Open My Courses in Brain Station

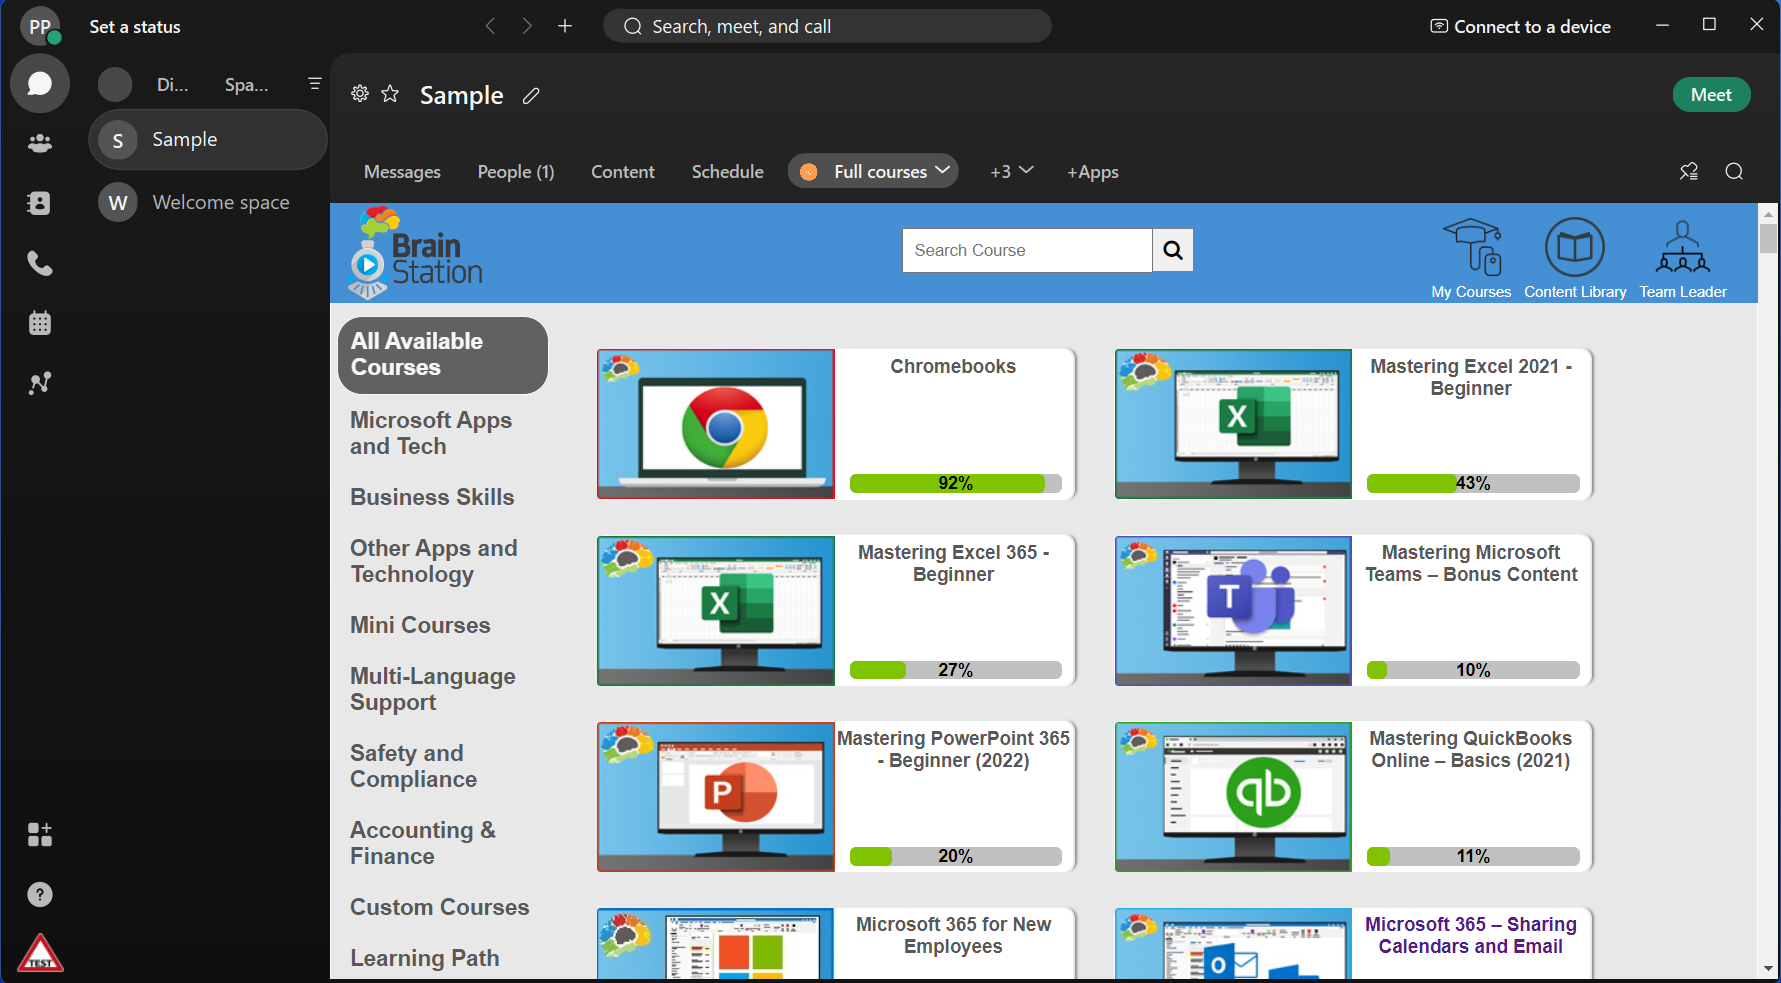(x=1471, y=259)
